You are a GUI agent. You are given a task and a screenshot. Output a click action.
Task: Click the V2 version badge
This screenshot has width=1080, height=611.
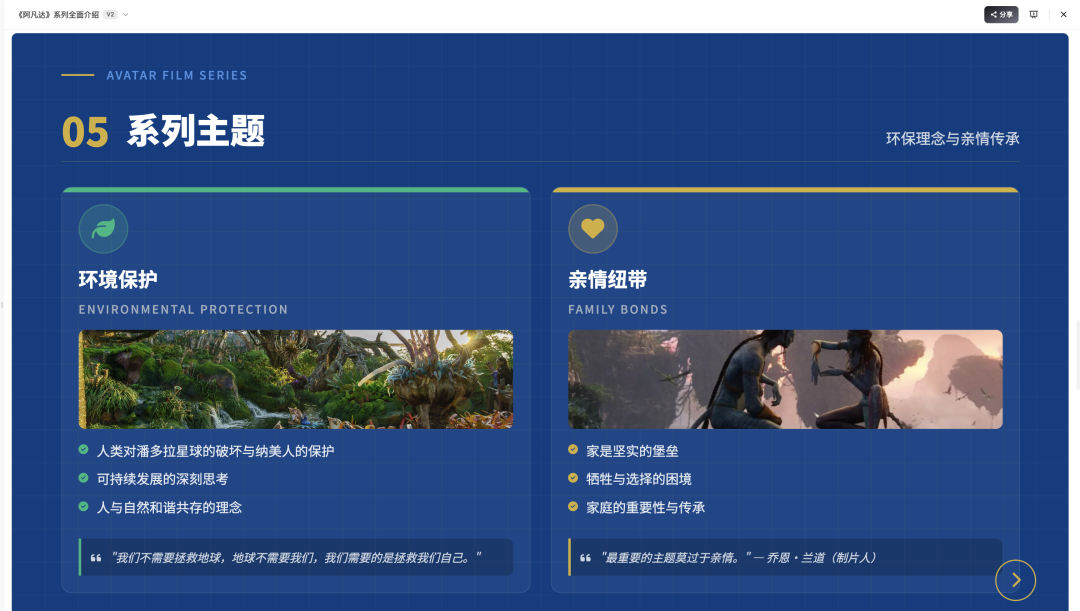[x=110, y=14]
